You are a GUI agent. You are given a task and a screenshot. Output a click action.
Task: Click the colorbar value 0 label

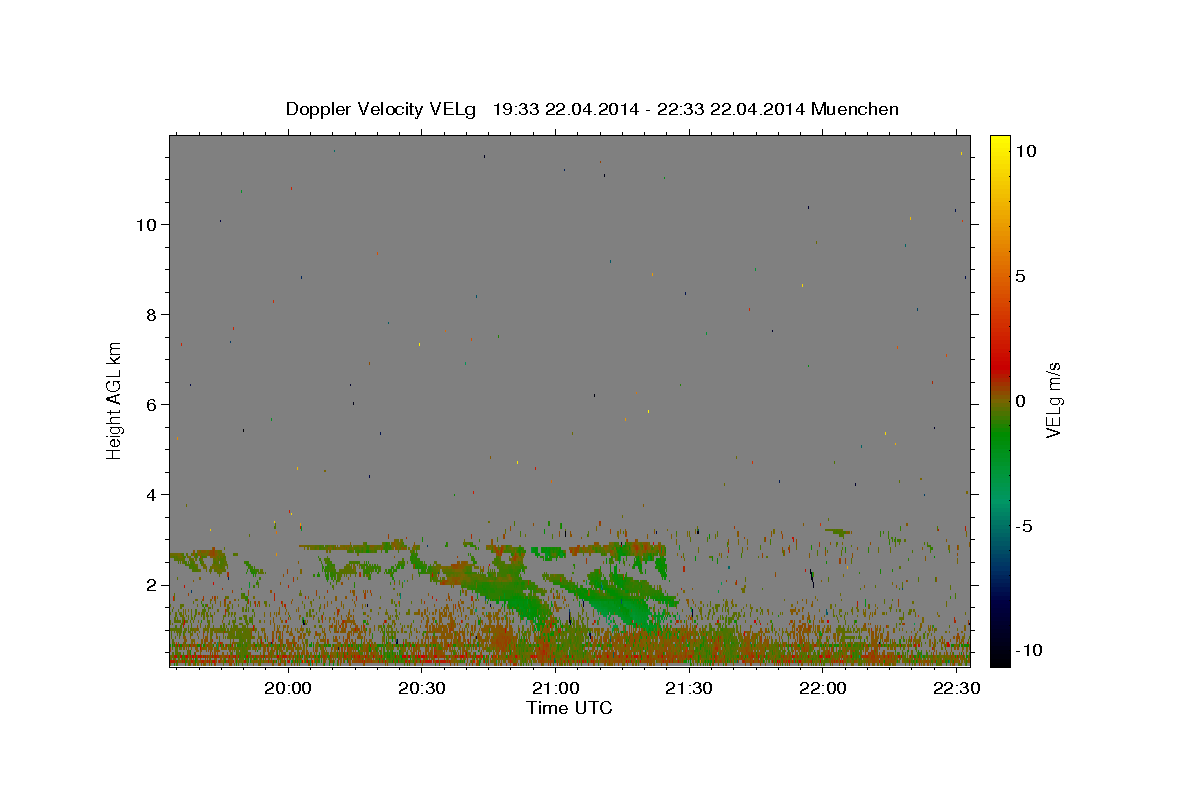(1020, 401)
